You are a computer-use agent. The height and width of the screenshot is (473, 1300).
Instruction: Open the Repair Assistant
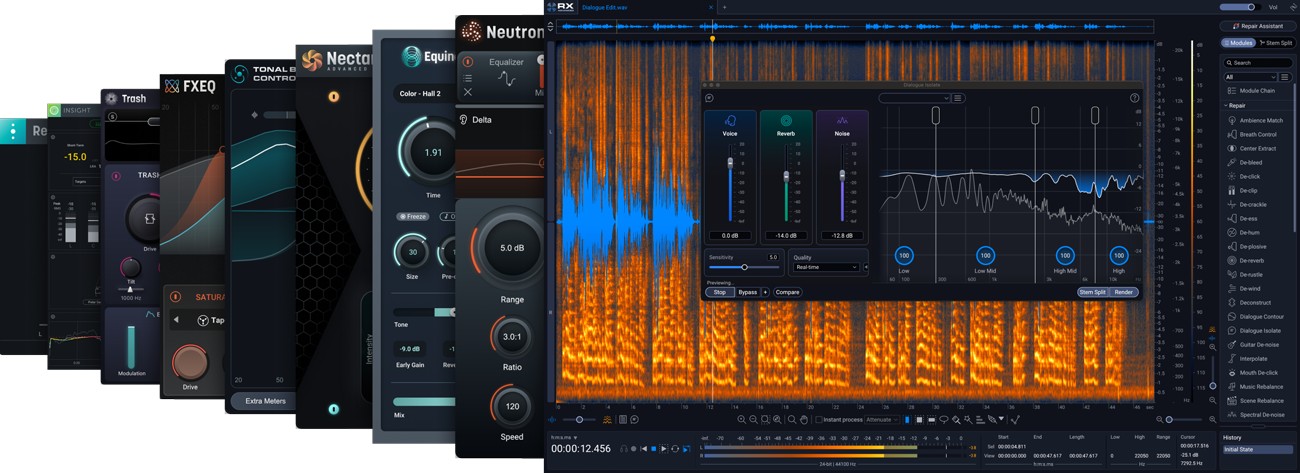pyautogui.click(x=1258, y=26)
